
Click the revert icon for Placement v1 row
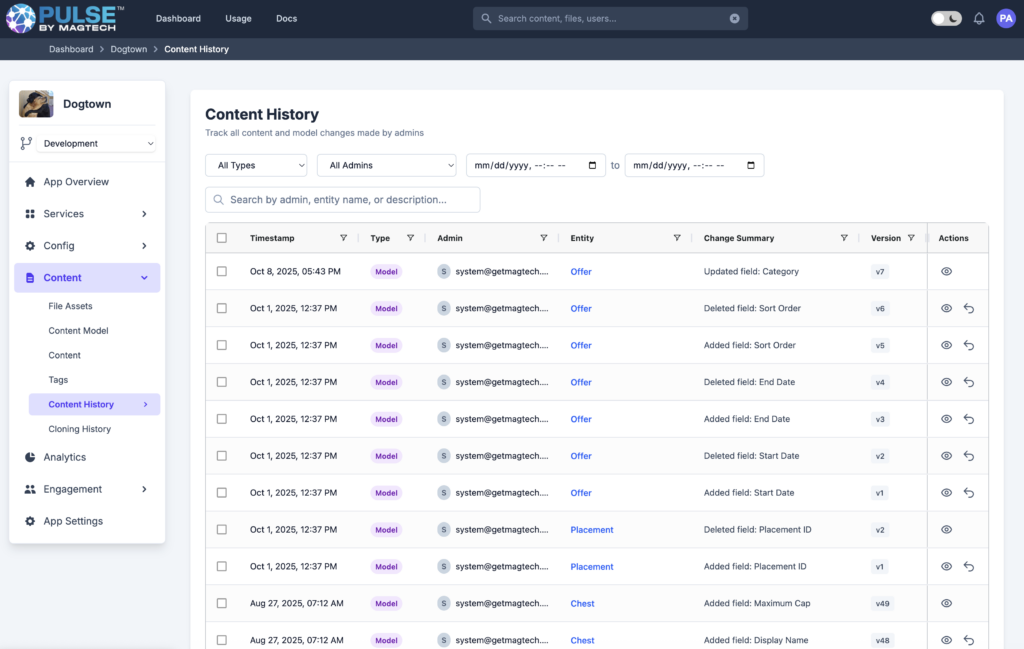click(x=969, y=567)
